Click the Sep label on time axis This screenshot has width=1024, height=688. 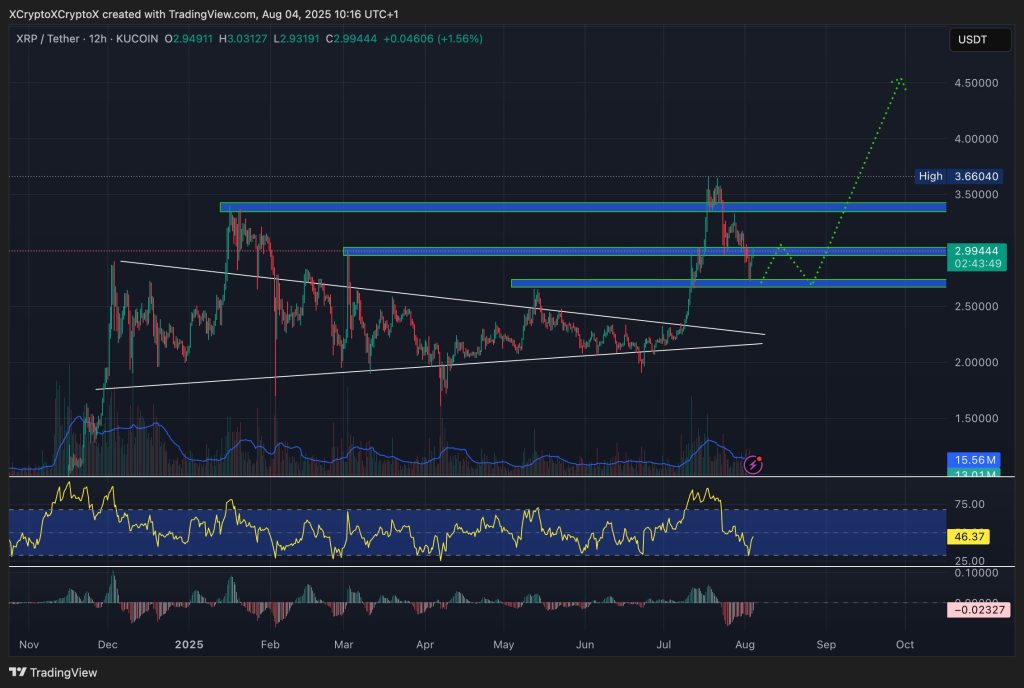point(826,646)
